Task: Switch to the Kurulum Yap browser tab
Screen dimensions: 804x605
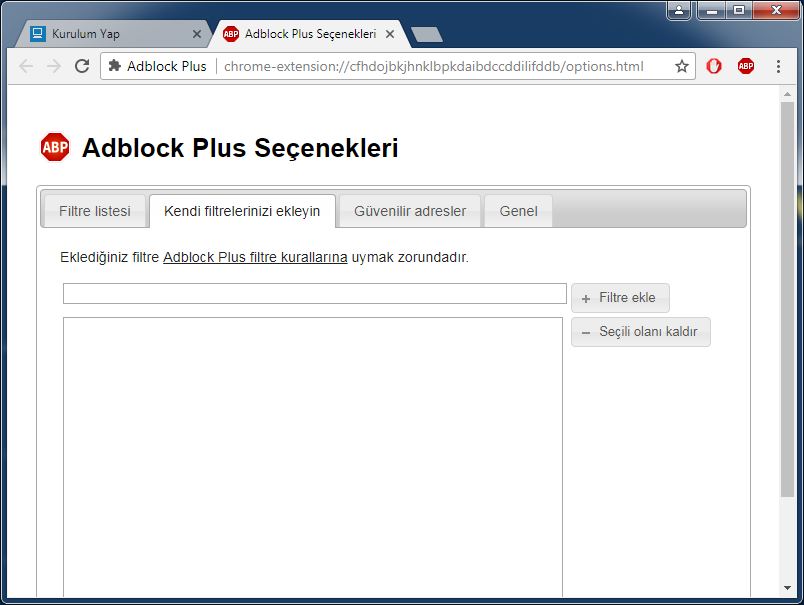Action: (x=114, y=34)
